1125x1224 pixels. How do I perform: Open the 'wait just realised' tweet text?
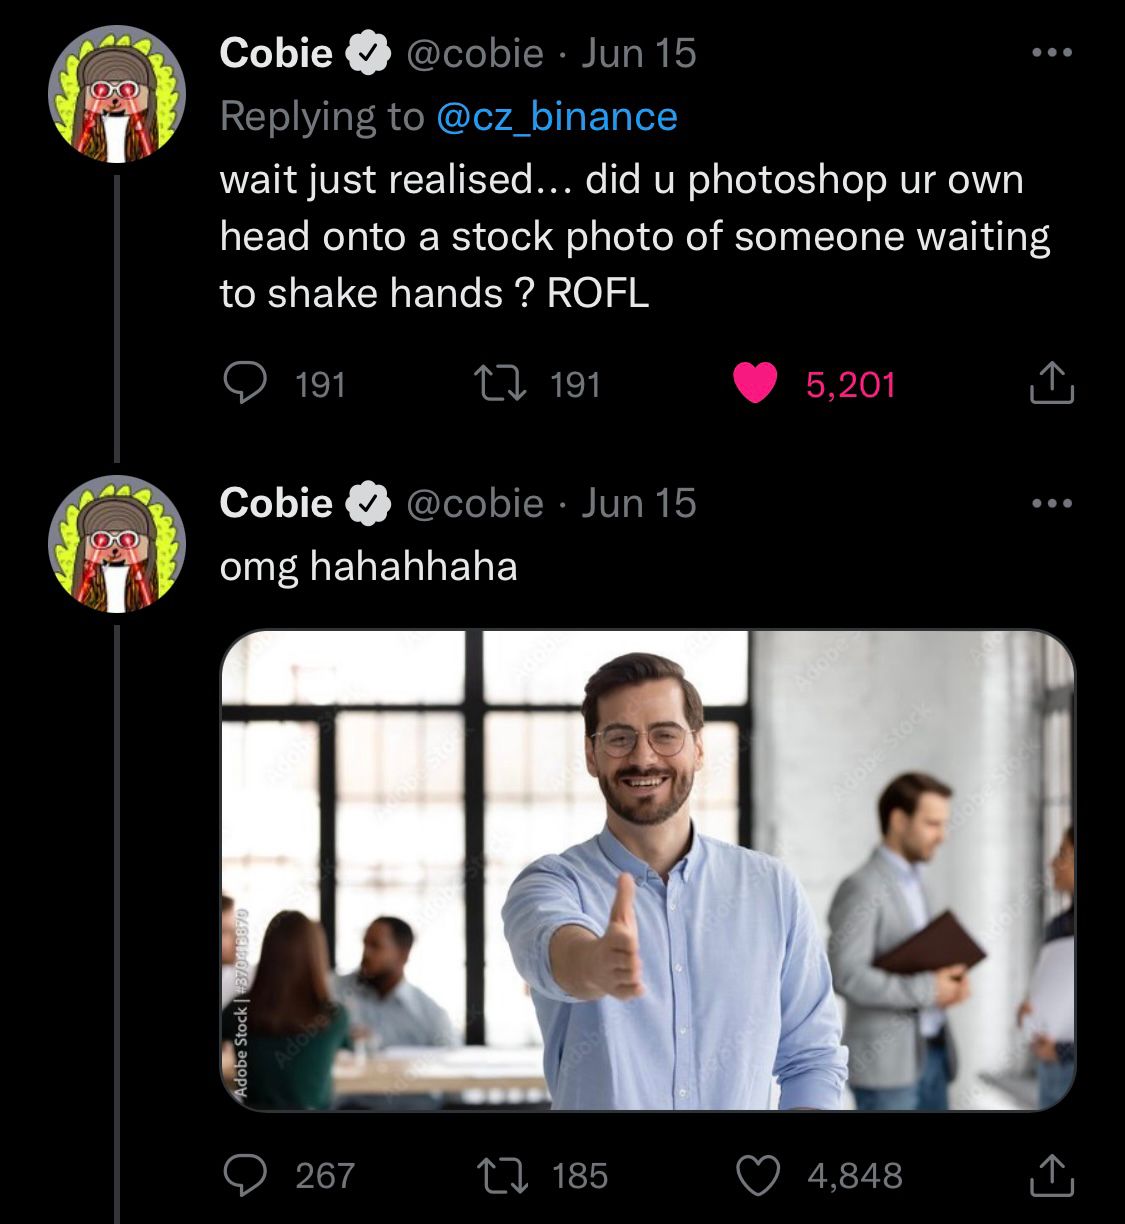[x=635, y=236]
